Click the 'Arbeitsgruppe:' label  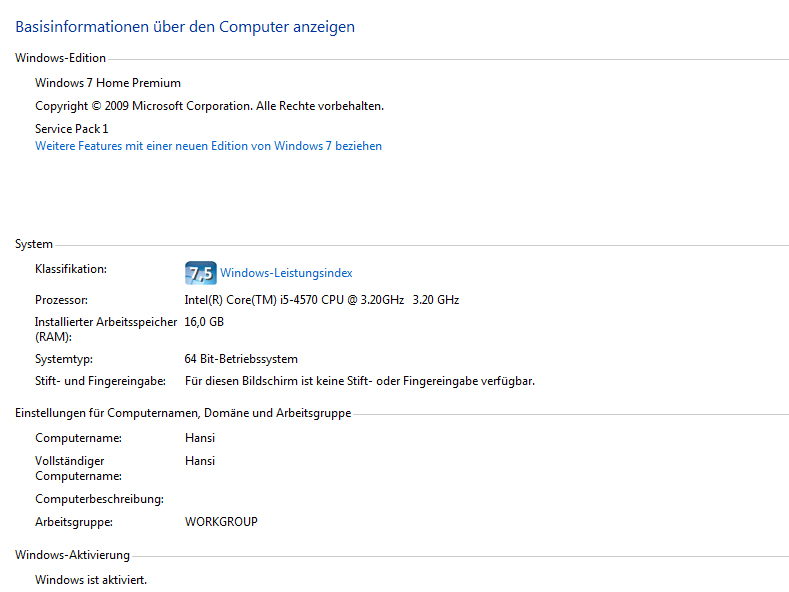[74, 522]
